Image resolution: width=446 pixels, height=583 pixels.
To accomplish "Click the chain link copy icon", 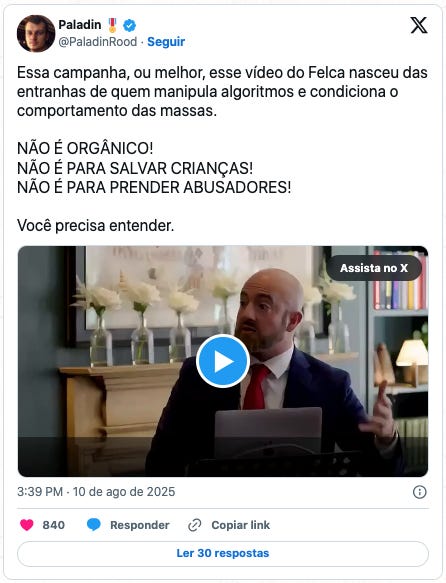I will point(195,525).
